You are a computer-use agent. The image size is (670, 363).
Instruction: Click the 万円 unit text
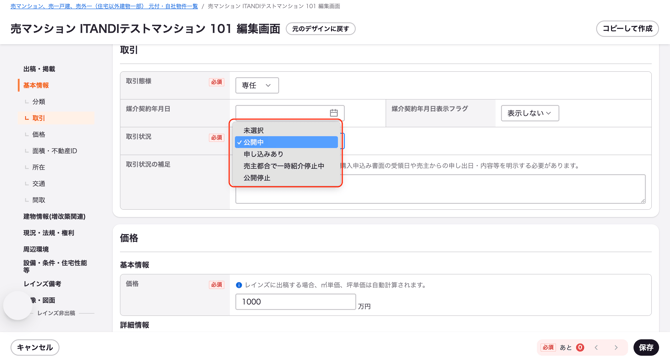pyautogui.click(x=364, y=307)
